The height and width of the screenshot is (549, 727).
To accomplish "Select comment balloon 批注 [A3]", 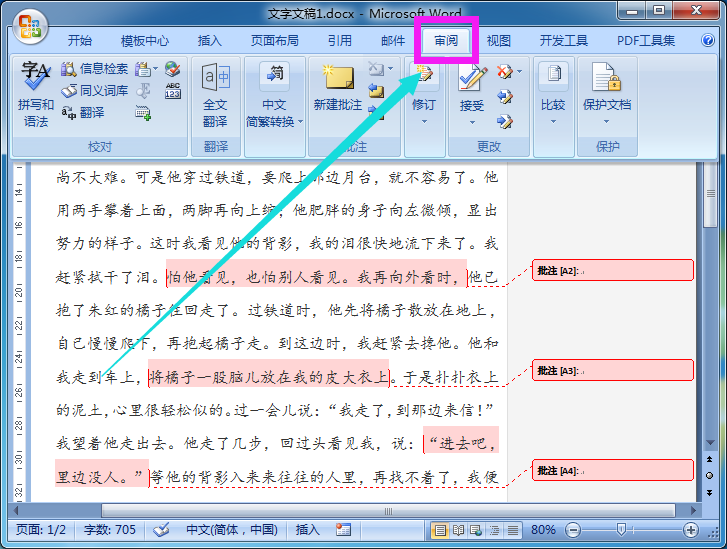I will 612,370.
